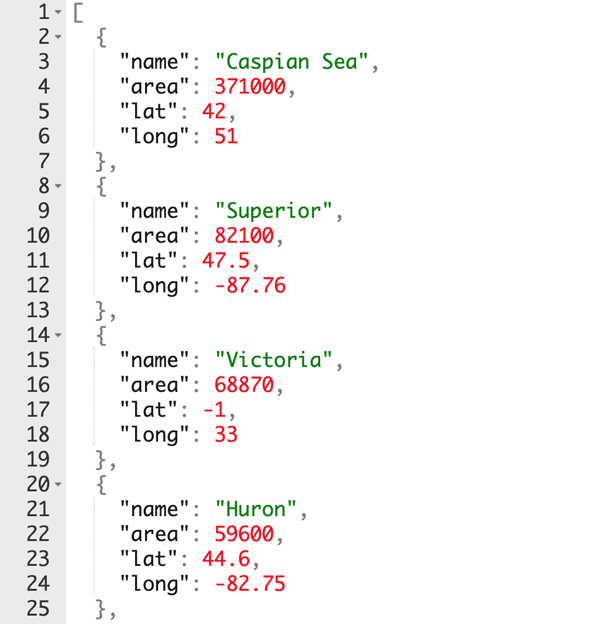600x624 pixels.
Task: Collapse the Huron object fold on line 20
Action: [x=58, y=484]
